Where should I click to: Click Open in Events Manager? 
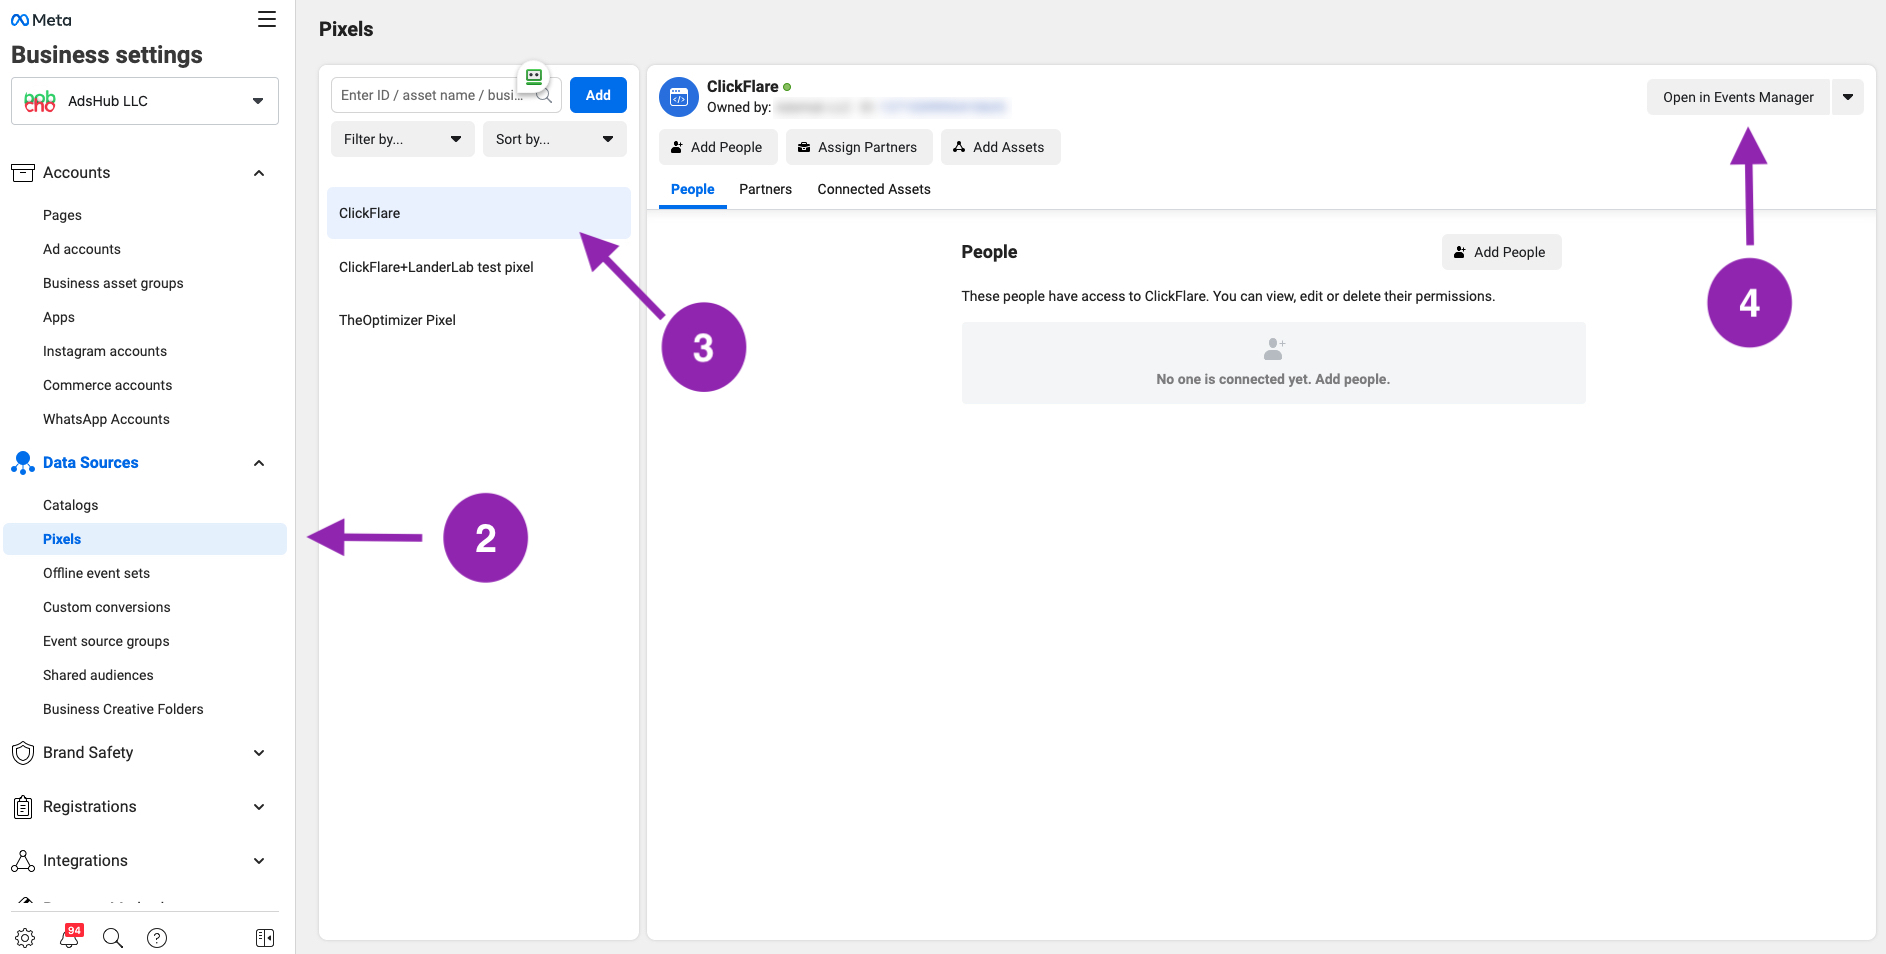click(x=1738, y=97)
